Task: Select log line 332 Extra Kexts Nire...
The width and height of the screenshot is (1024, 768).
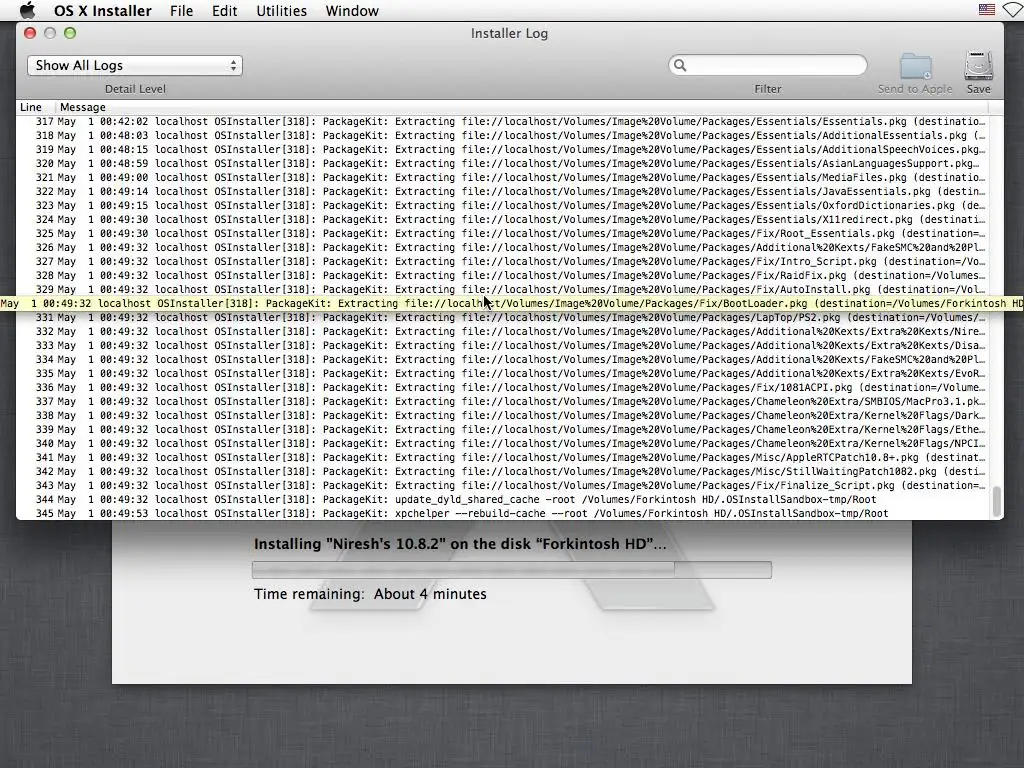Action: pyautogui.click(x=502, y=332)
